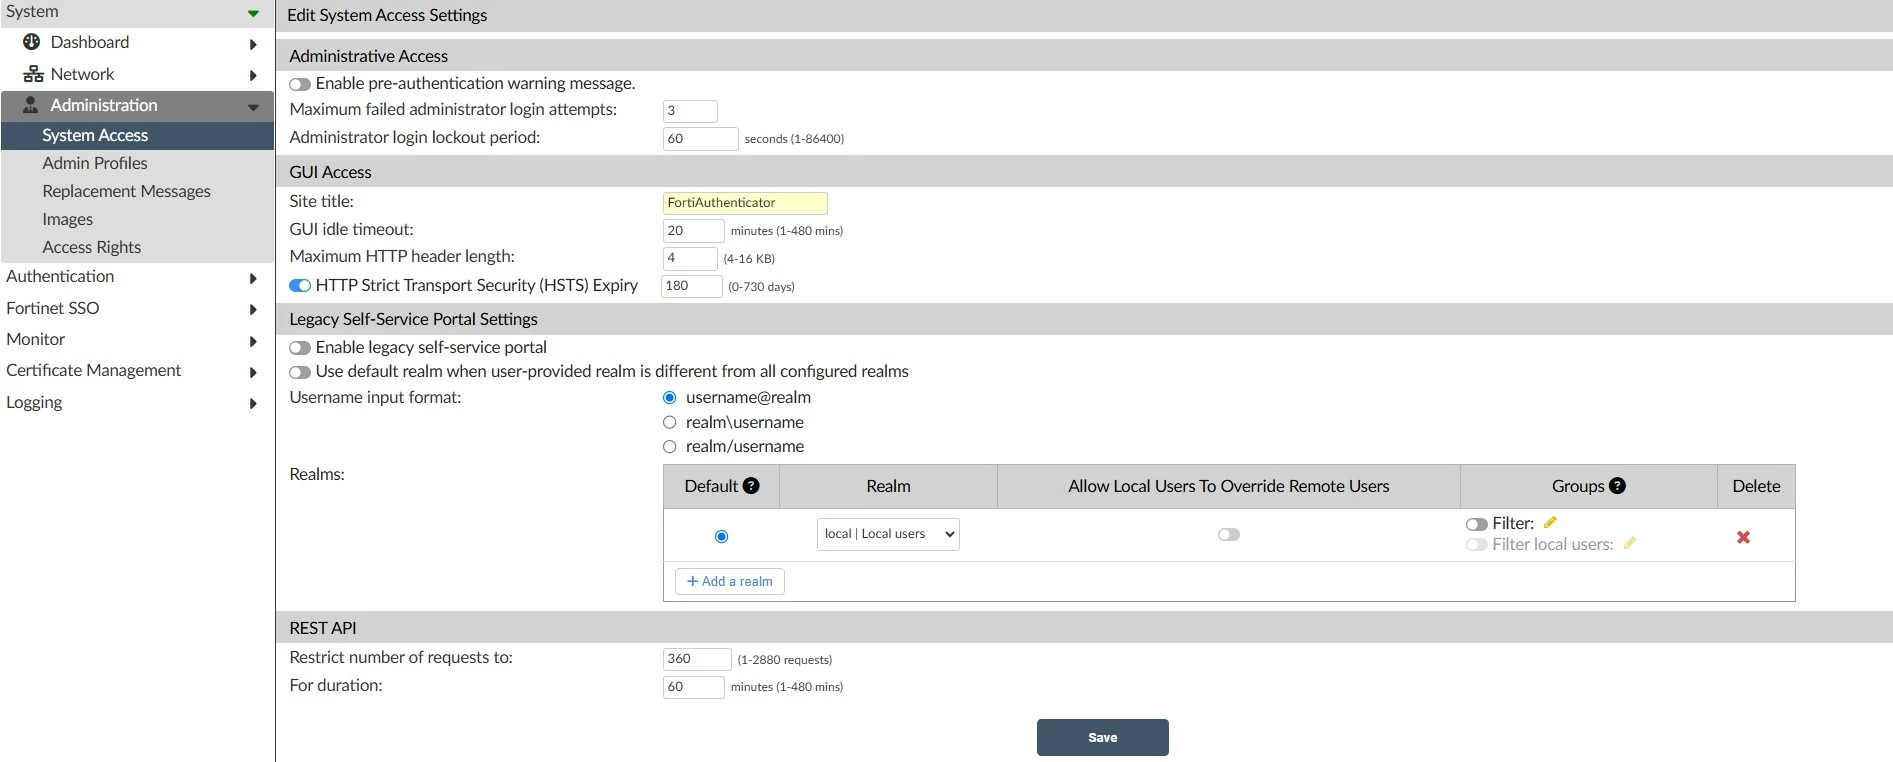
Task: Click the login lockout period field
Action: click(700, 139)
